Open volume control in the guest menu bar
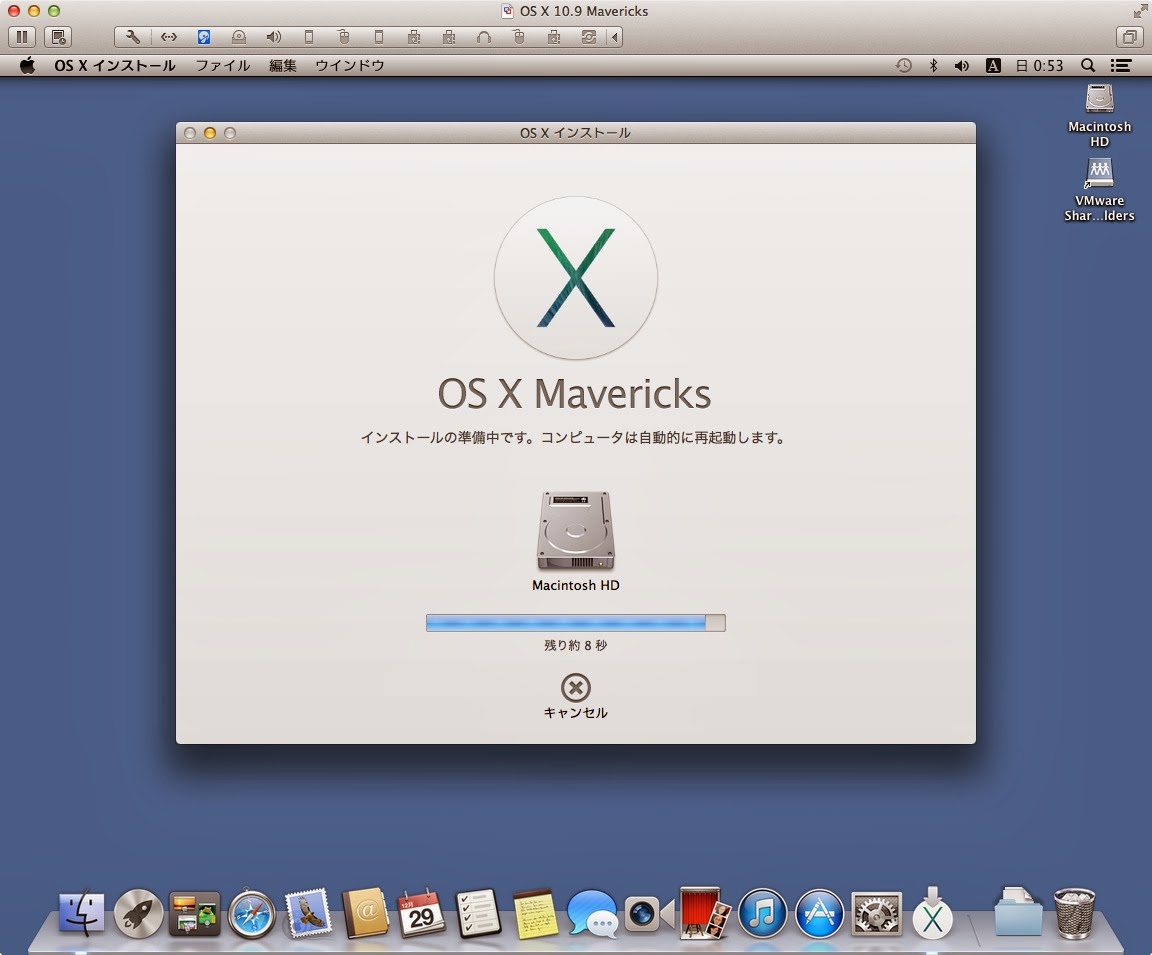Image resolution: width=1152 pixels, height=955 pixels. [962, 65]
